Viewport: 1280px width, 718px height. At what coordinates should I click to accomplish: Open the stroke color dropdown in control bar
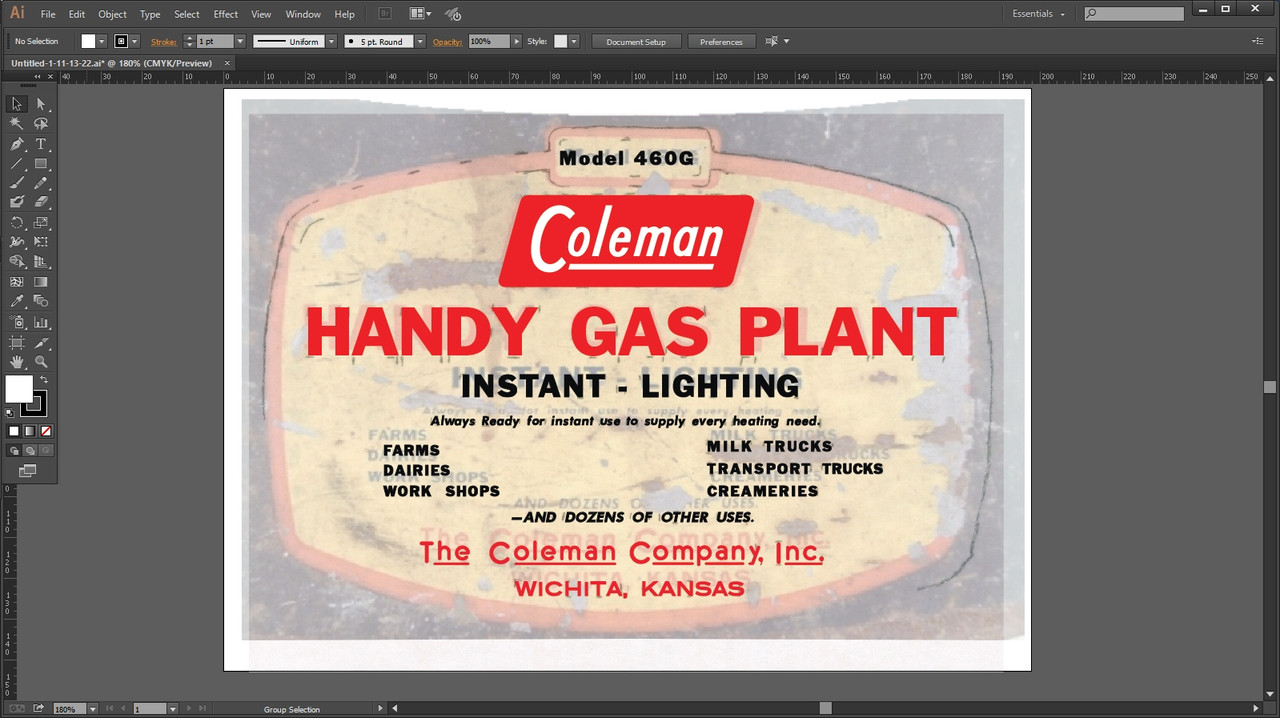[134, 41]
